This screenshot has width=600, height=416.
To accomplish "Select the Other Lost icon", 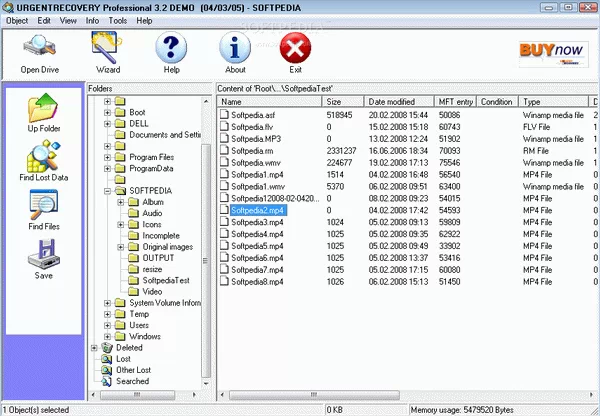I will [x=106, y=370].
